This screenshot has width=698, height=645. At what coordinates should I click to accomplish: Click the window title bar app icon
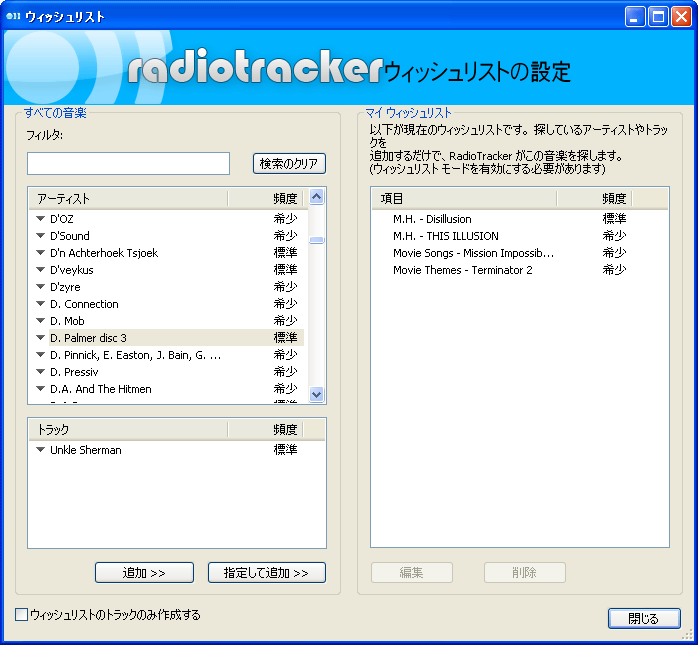[x=13, y=17]
